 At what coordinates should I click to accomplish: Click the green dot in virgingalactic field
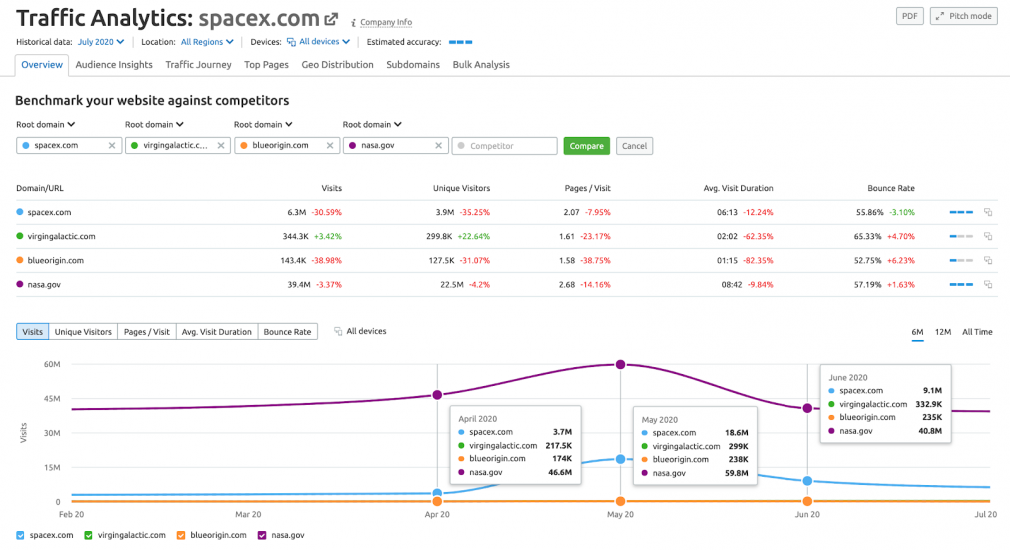135,146
